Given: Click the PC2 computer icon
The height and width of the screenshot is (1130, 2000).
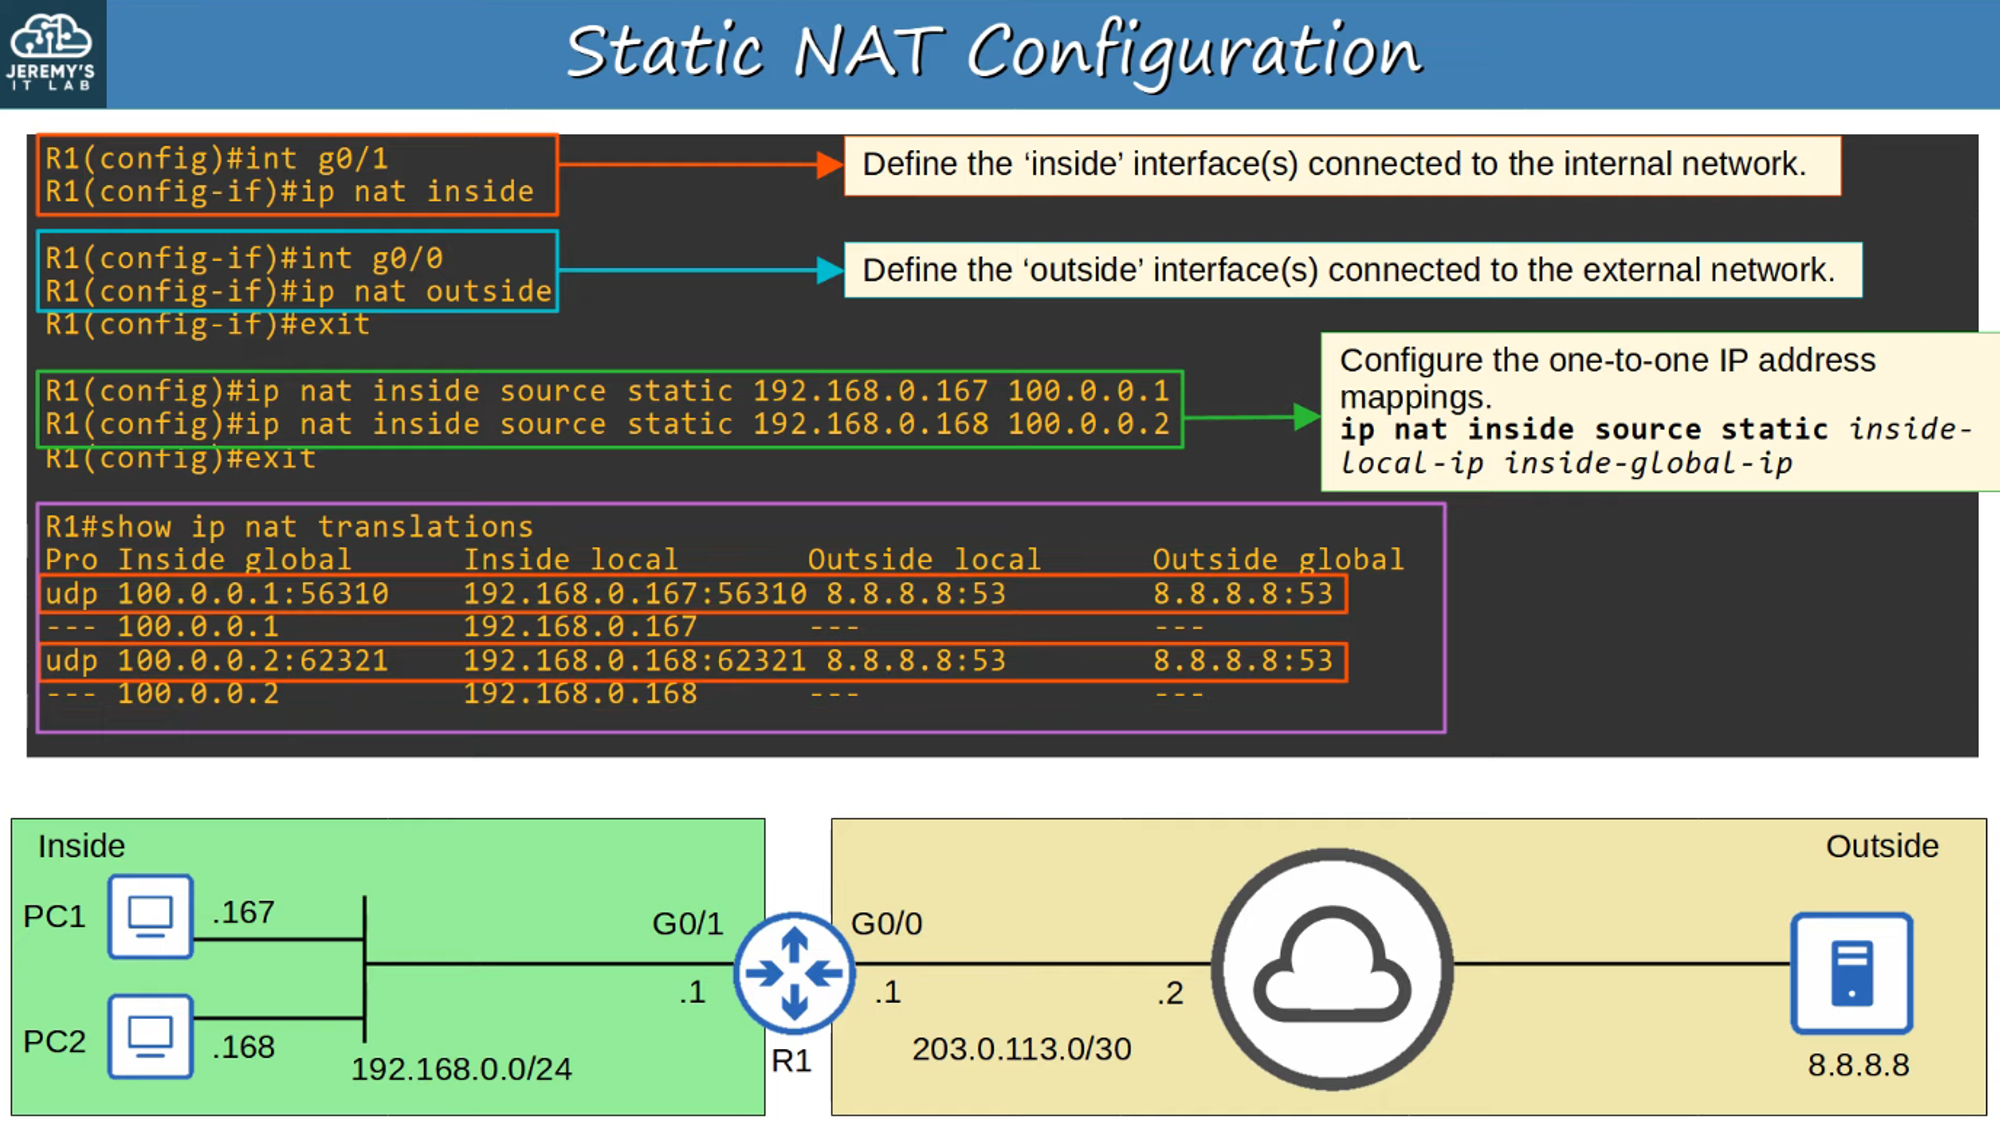Looking at the screenshot, I should point(150,1036).
